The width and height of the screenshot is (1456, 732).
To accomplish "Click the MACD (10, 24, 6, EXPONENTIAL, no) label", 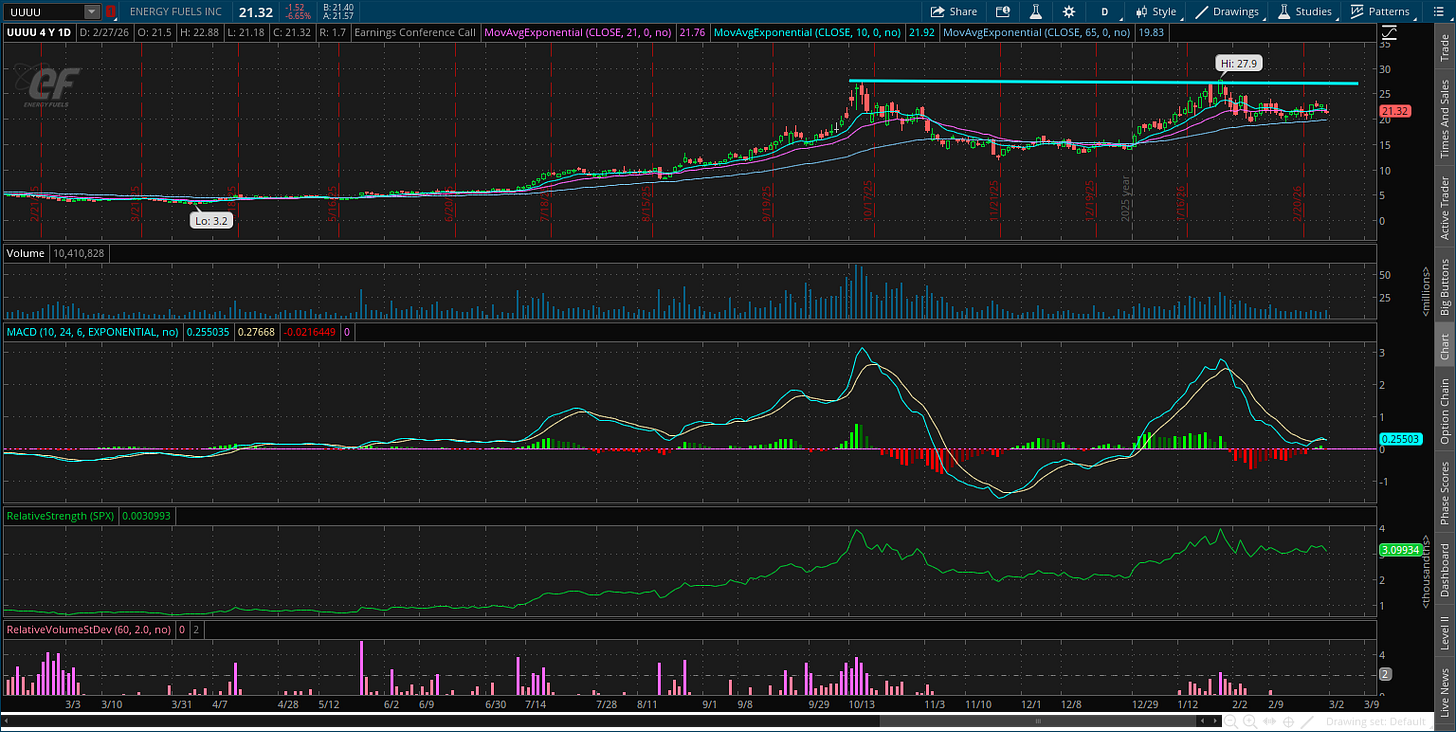I will [x=93, y=331].
